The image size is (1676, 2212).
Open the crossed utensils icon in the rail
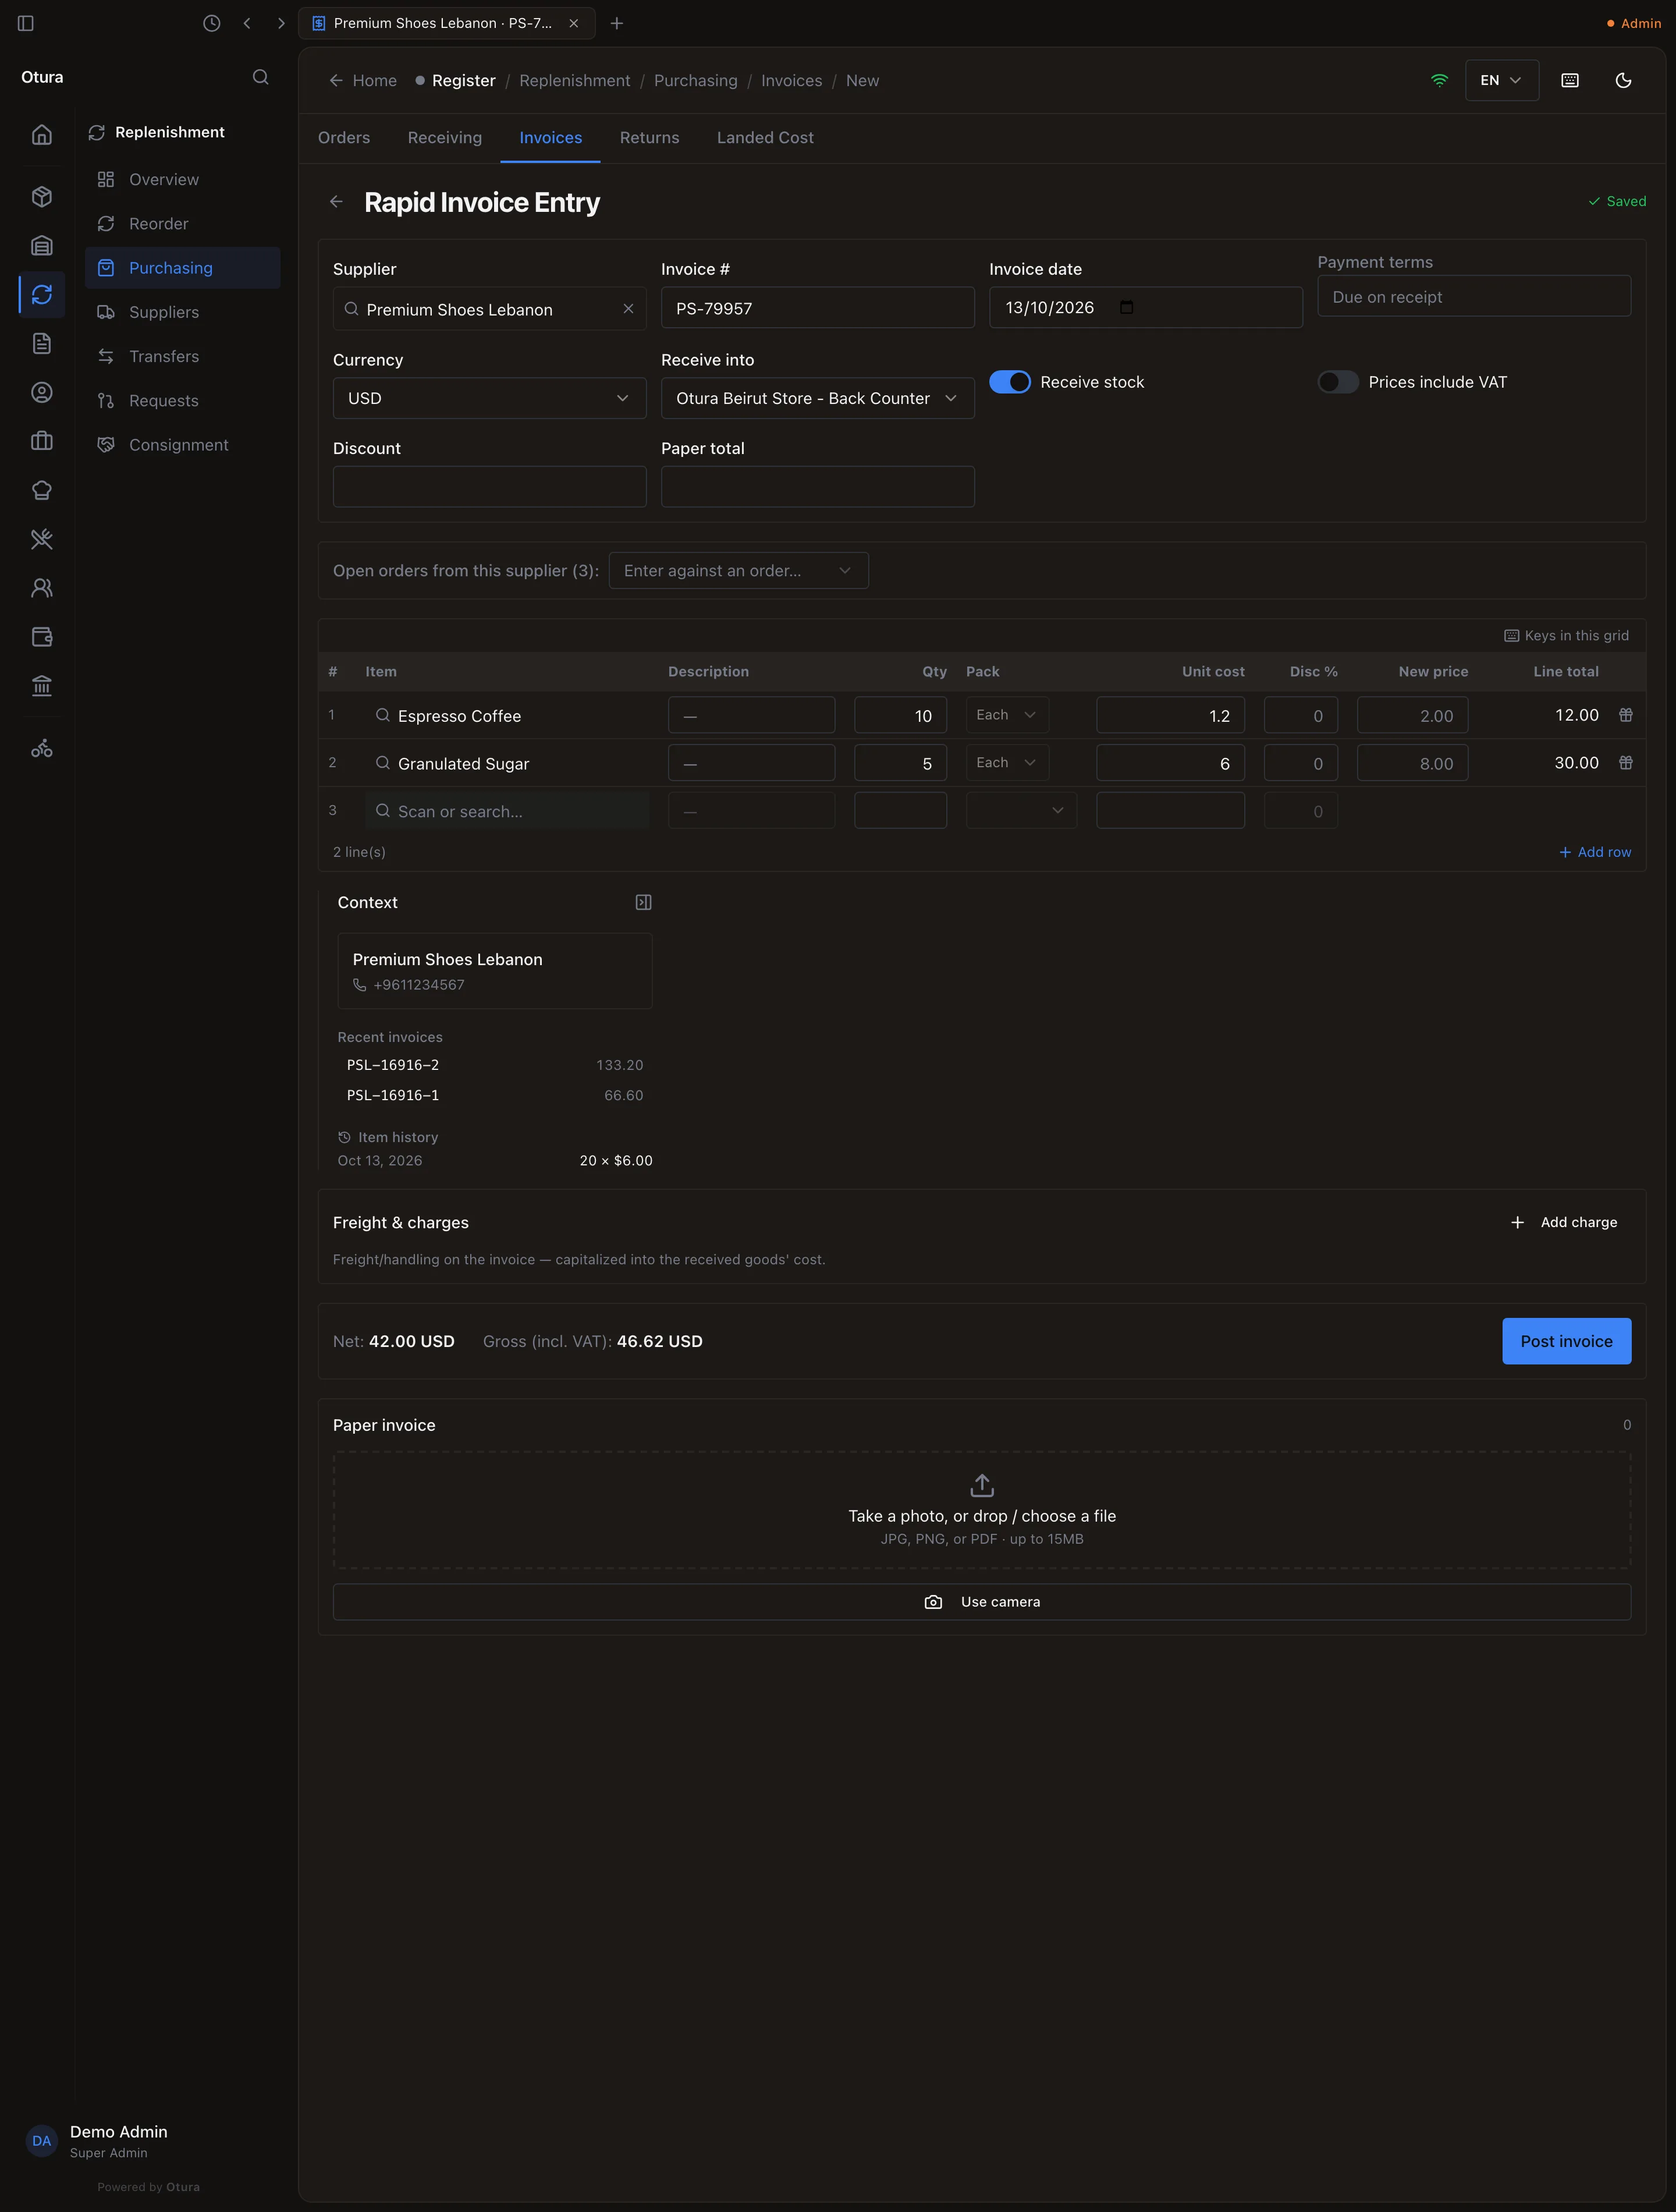pos(42,539)
